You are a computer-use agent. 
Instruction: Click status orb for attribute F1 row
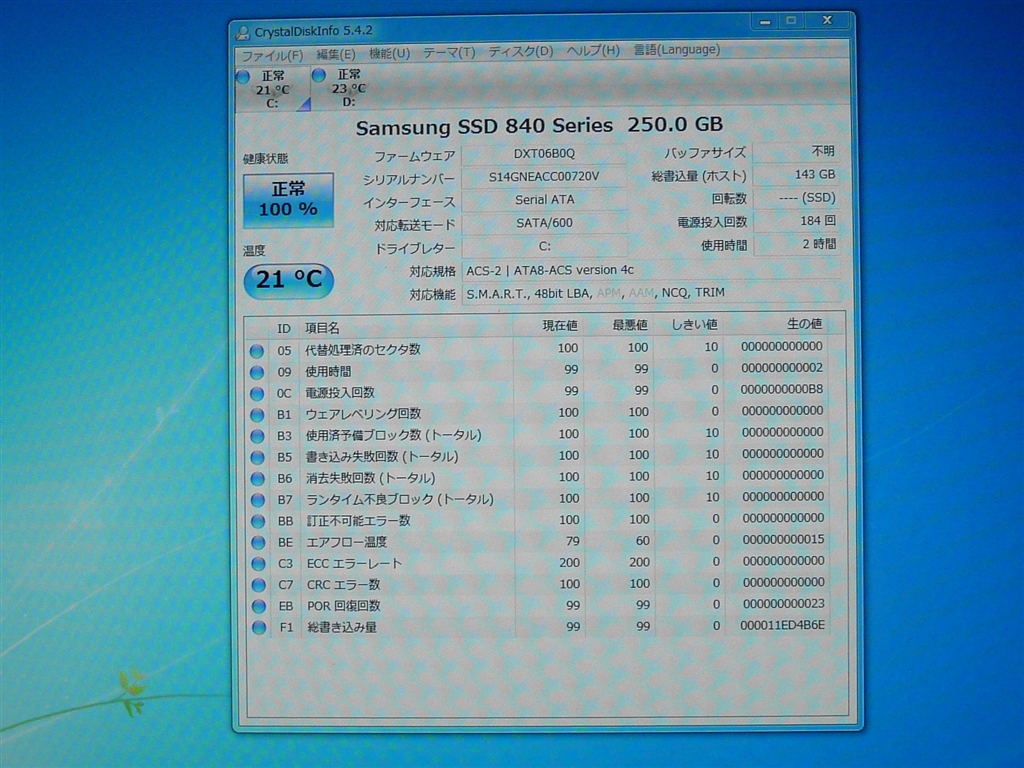(x=259, y=627)
